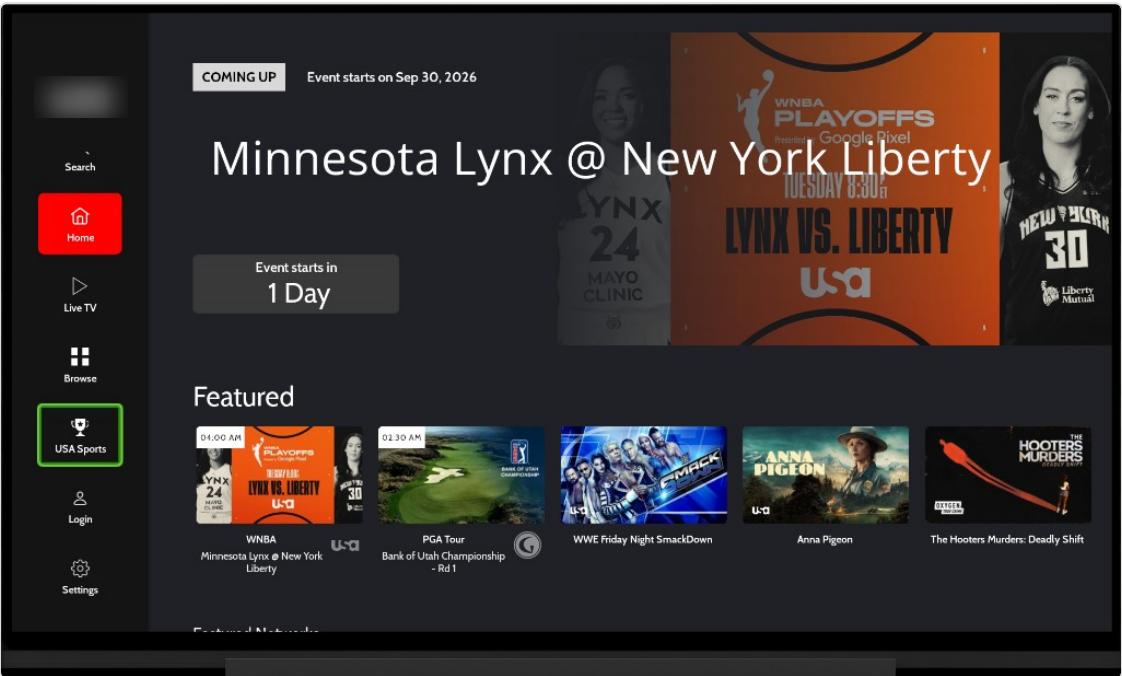Open Search in the sidebar

pyautogui.click(x=80, y=162)
